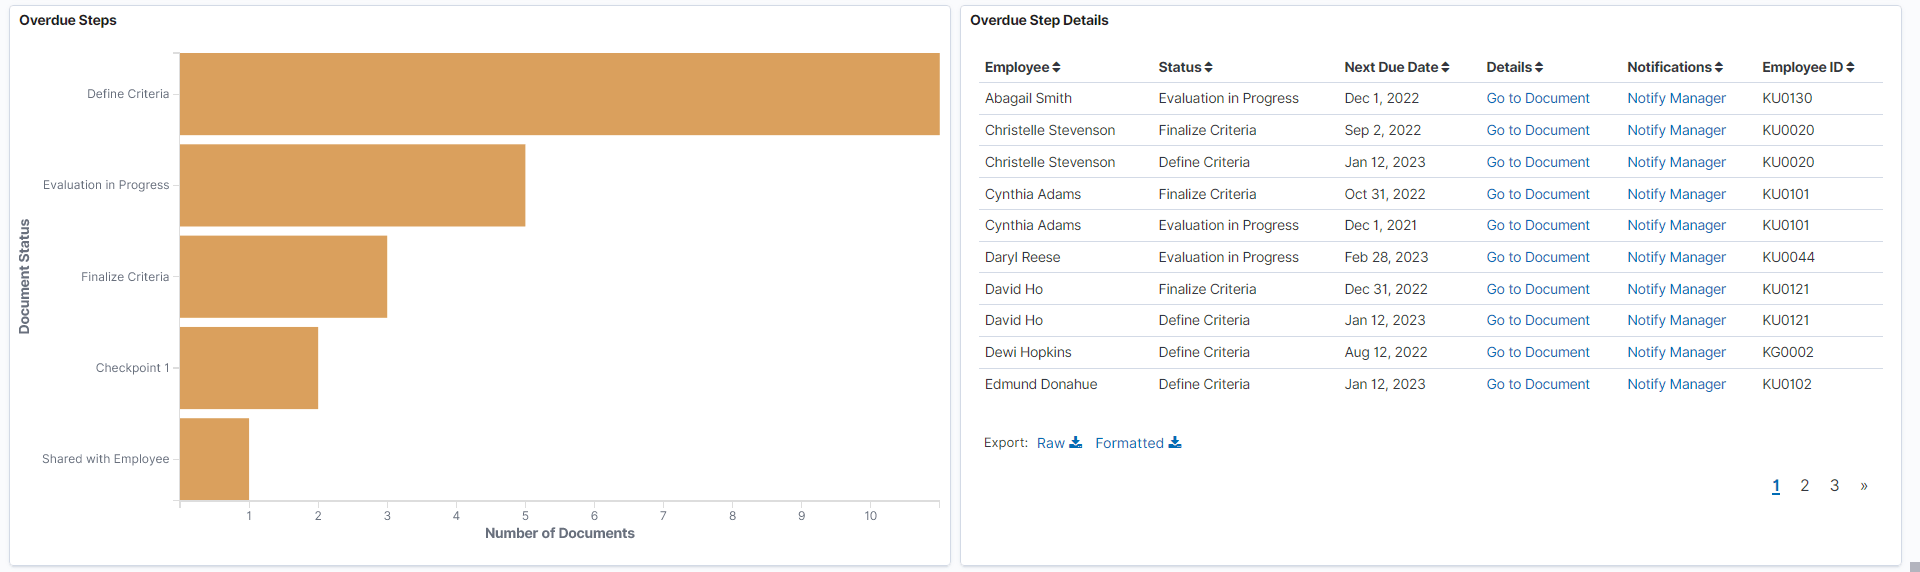
Task: Sort table by Employee column sort icon
Action: (x=1056, y=68)
